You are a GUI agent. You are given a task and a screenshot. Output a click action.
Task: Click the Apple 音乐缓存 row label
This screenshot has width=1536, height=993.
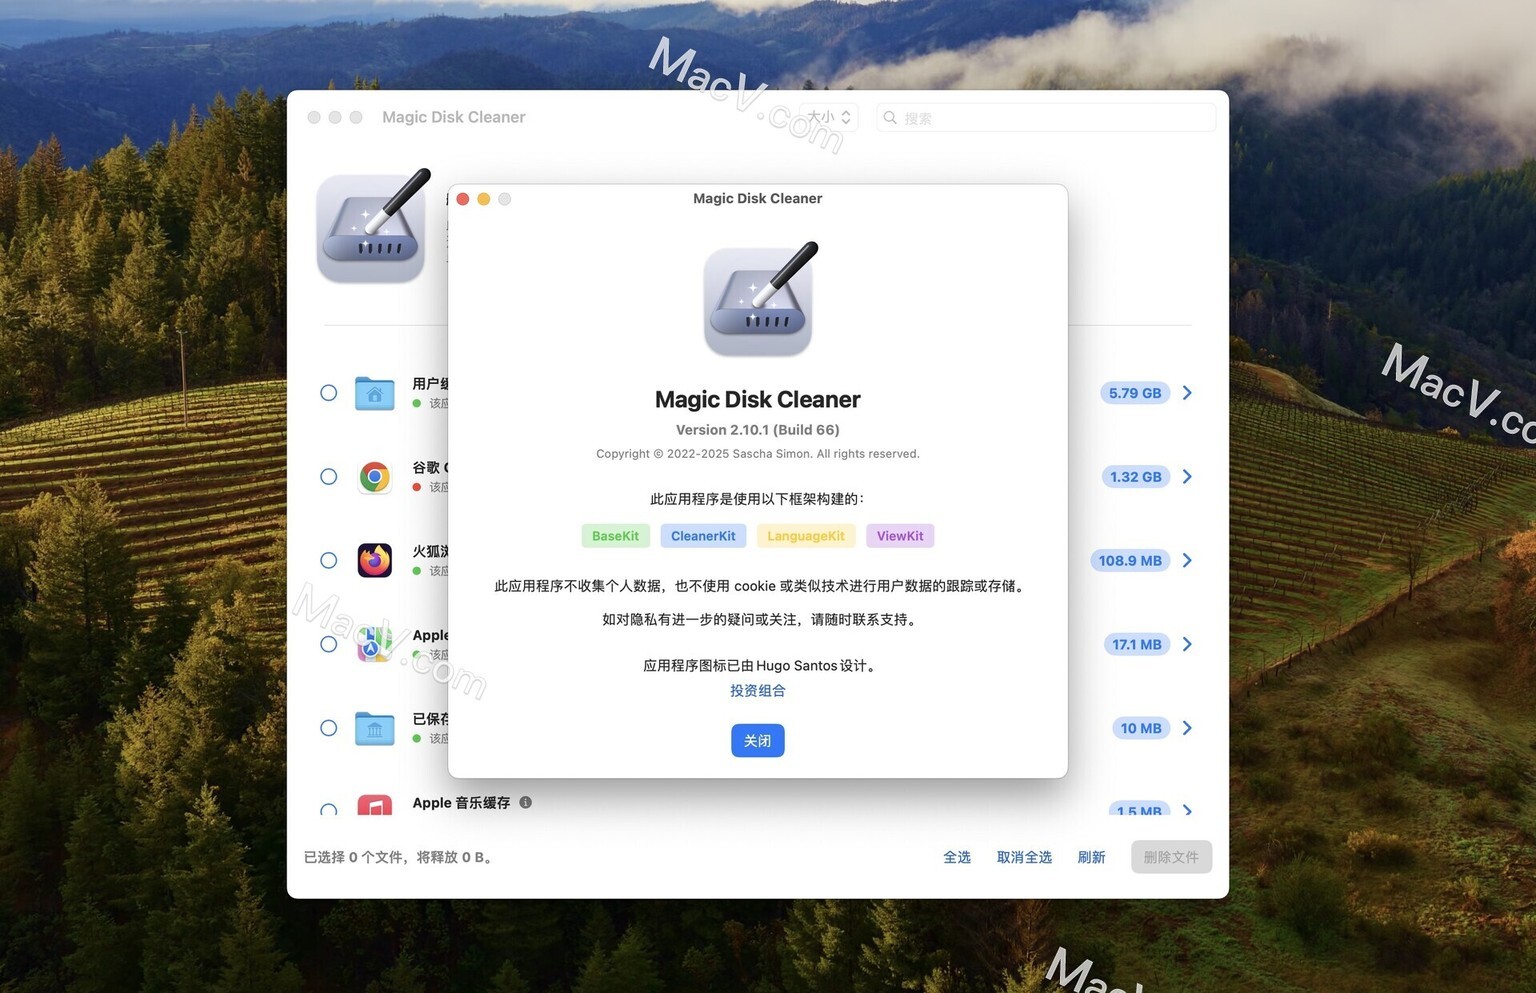[461, 802]
